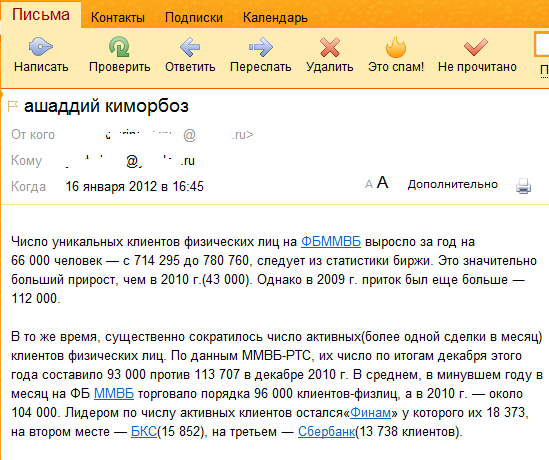Click the Ответить label text

pos(190,67)
